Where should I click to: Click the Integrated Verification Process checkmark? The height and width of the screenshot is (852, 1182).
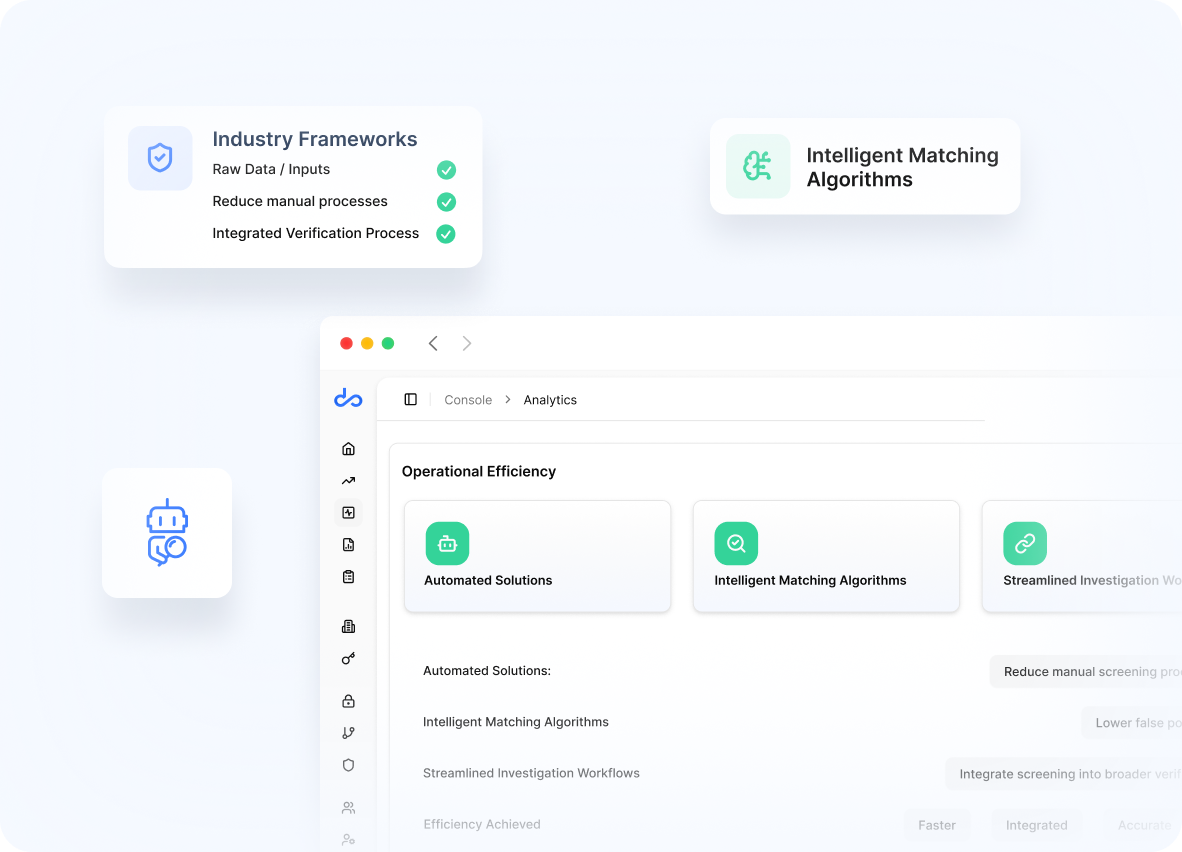(446, 234)
